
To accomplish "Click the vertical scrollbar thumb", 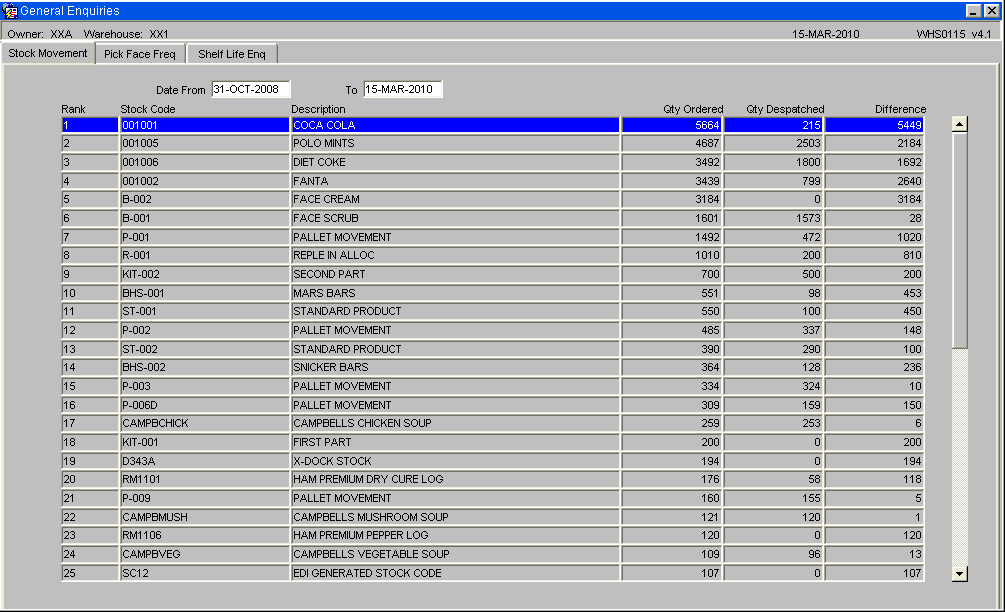I will click(x=959, y=240).
